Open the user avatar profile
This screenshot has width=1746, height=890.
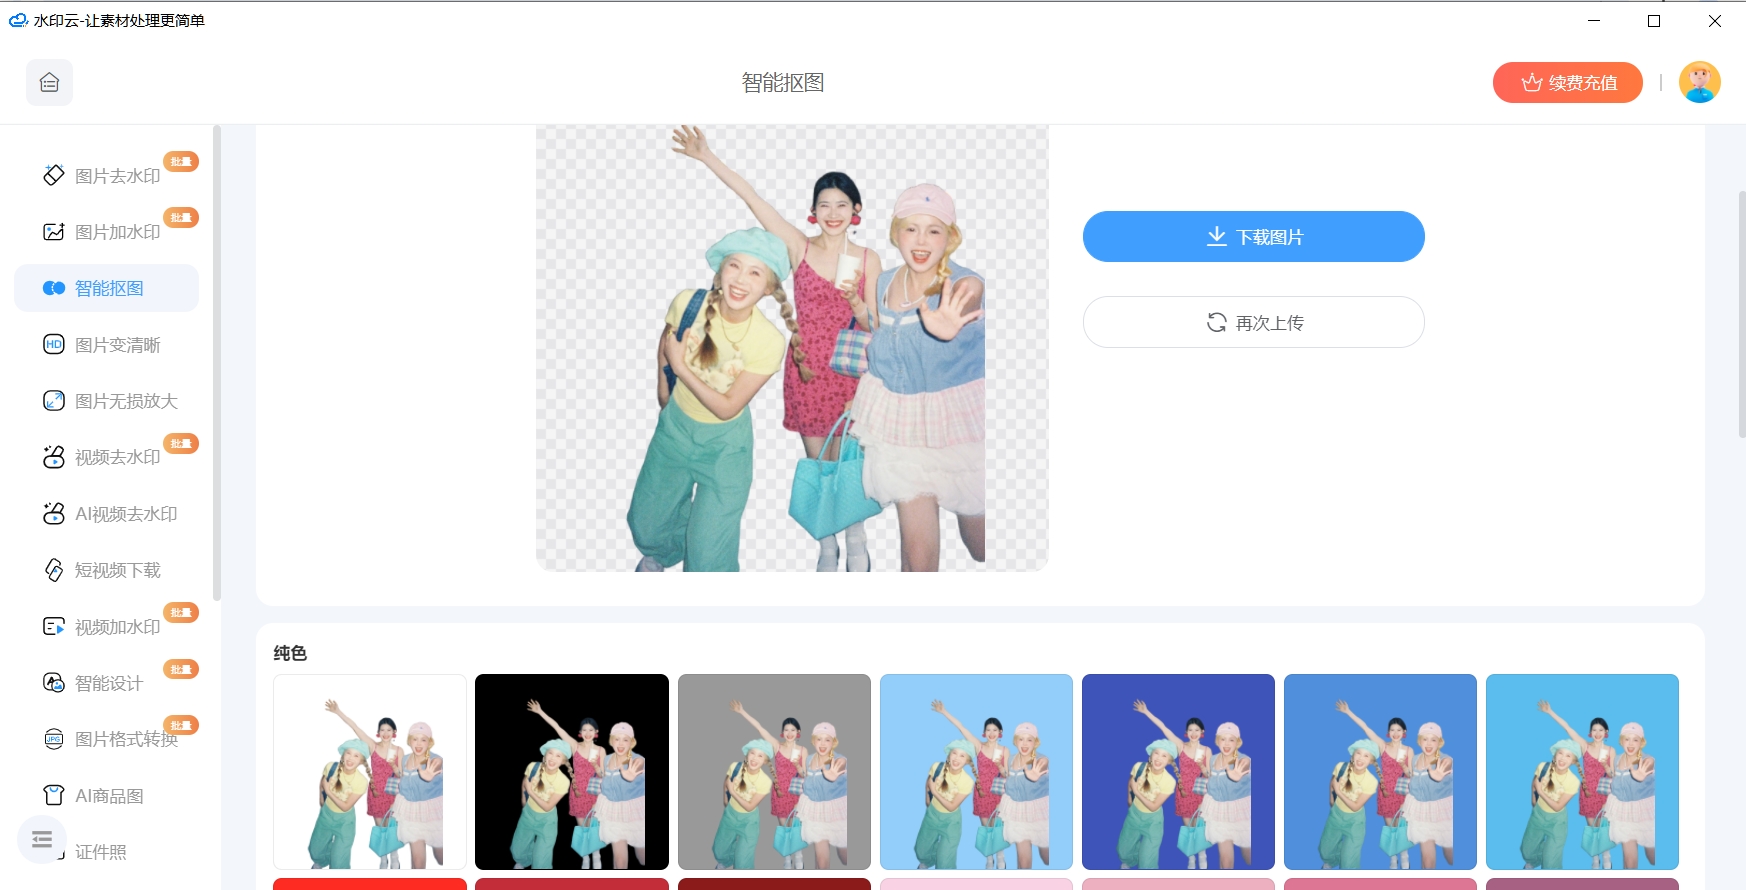click(x=1699, y=83)
